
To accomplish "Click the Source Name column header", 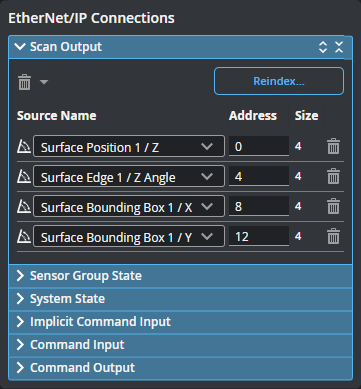I will click(57, 116).
